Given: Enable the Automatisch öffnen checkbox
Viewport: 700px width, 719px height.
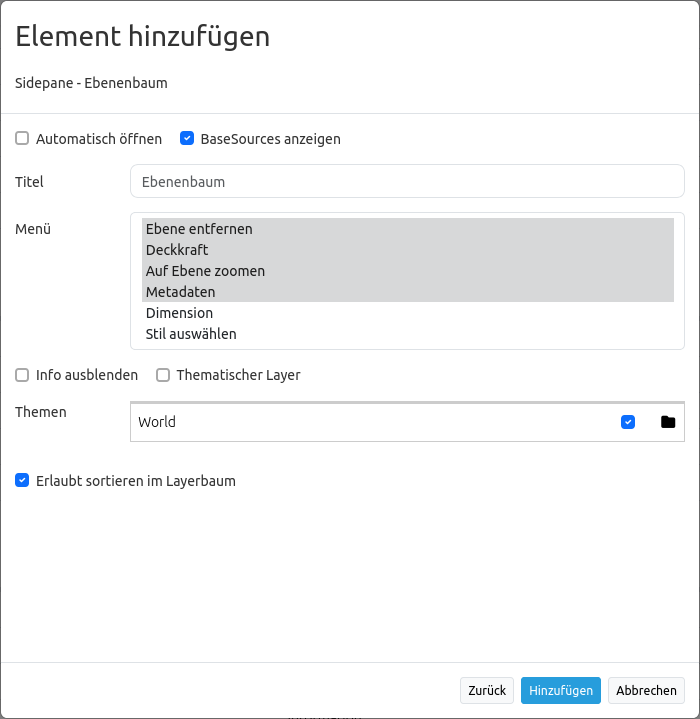Looking at the screenshot, I should point(22,139).
